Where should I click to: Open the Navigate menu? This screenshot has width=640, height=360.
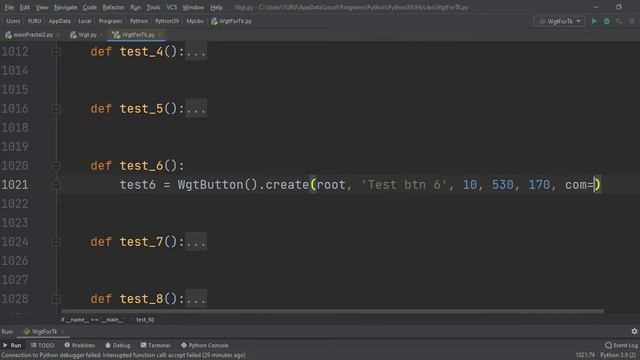[65, 7]
